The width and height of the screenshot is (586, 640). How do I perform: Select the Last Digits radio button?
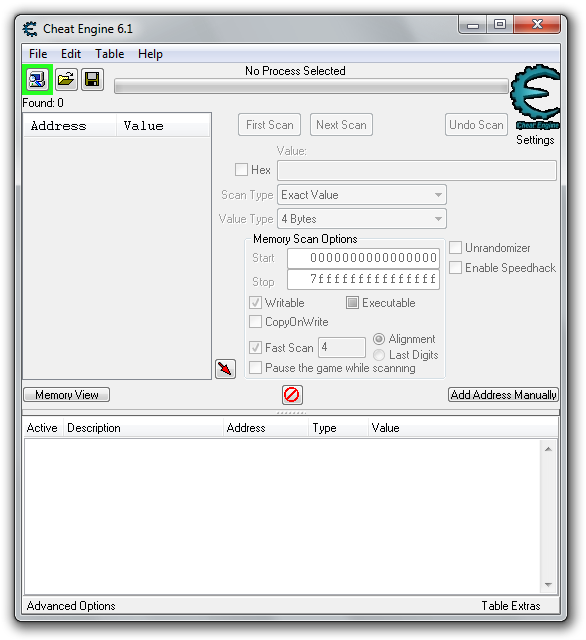(x=379, y=355)
